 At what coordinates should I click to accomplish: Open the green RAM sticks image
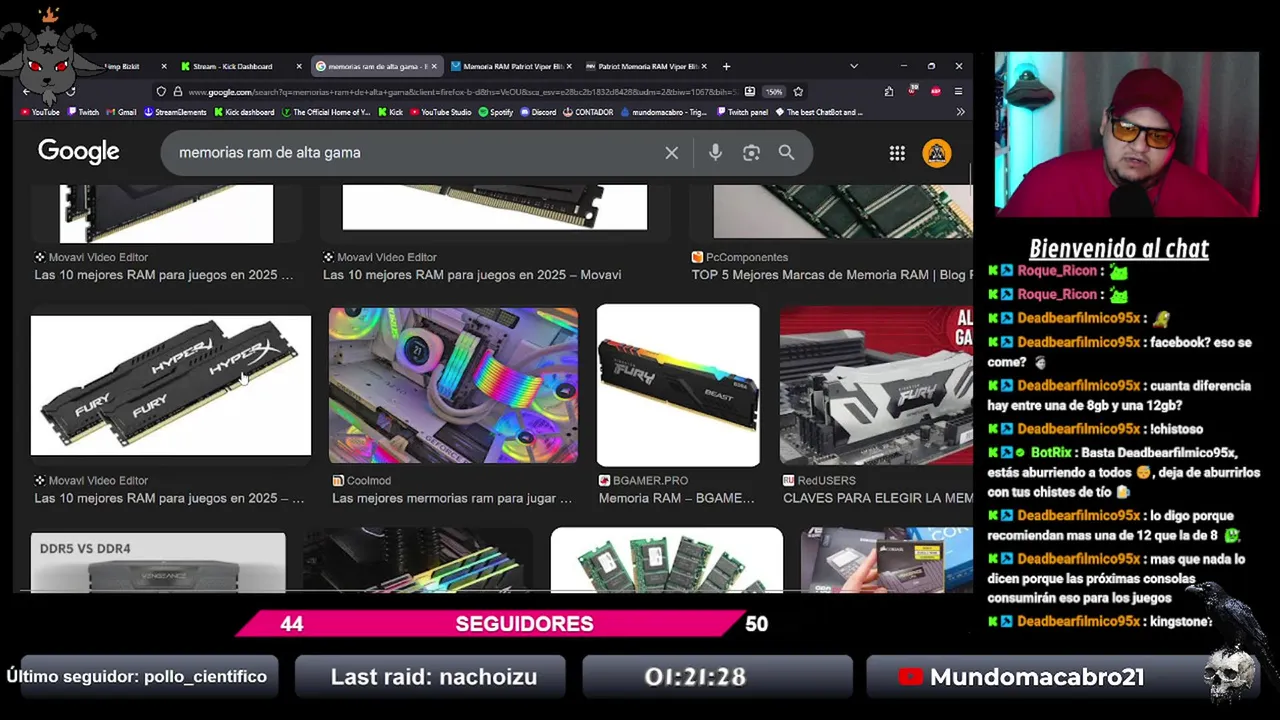(x=667, y=560)
